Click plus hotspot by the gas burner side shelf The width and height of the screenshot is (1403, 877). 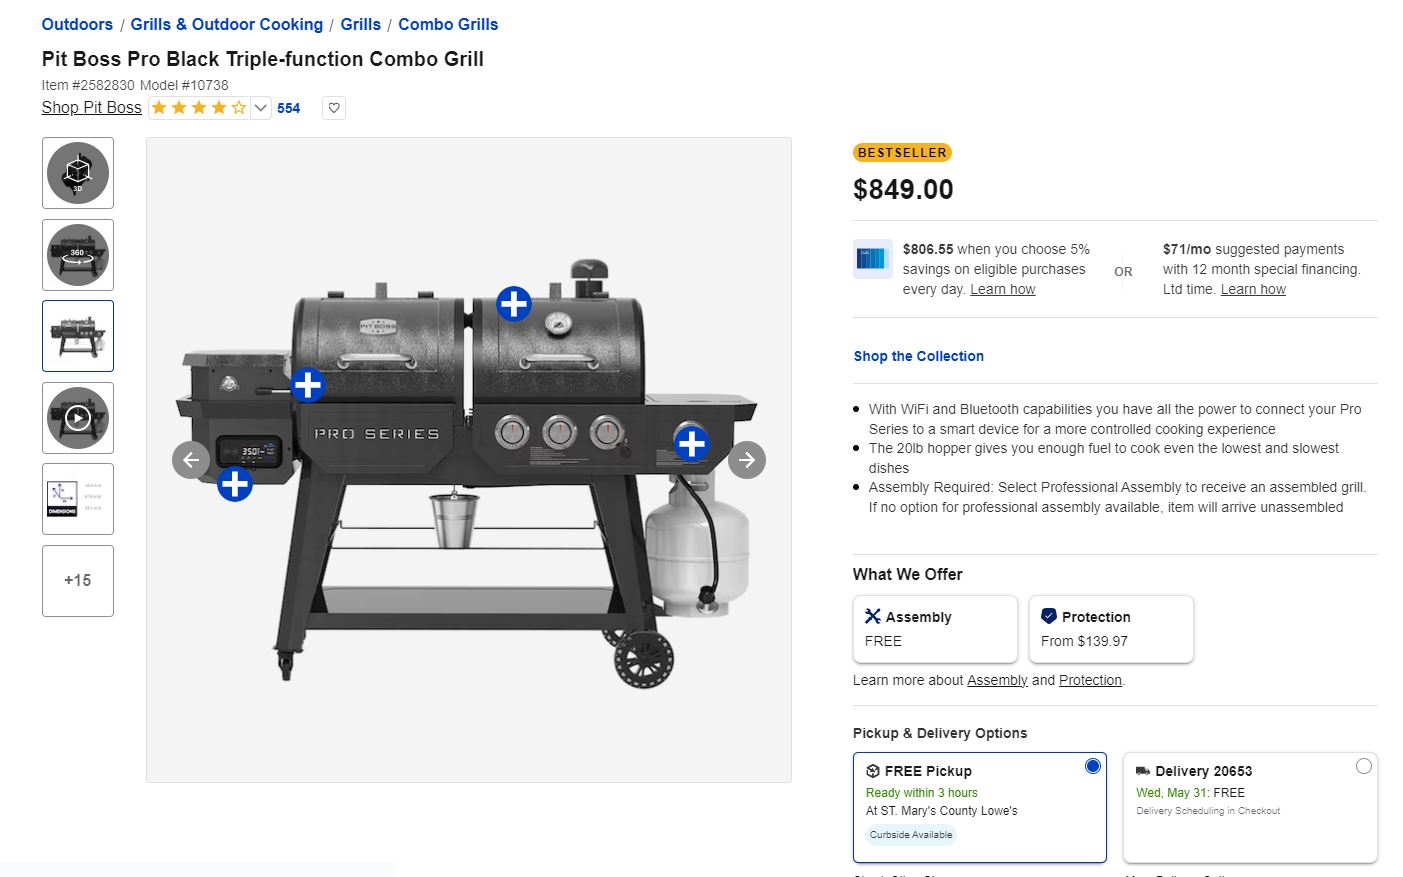pyautogui.click(x=691, y=443)
